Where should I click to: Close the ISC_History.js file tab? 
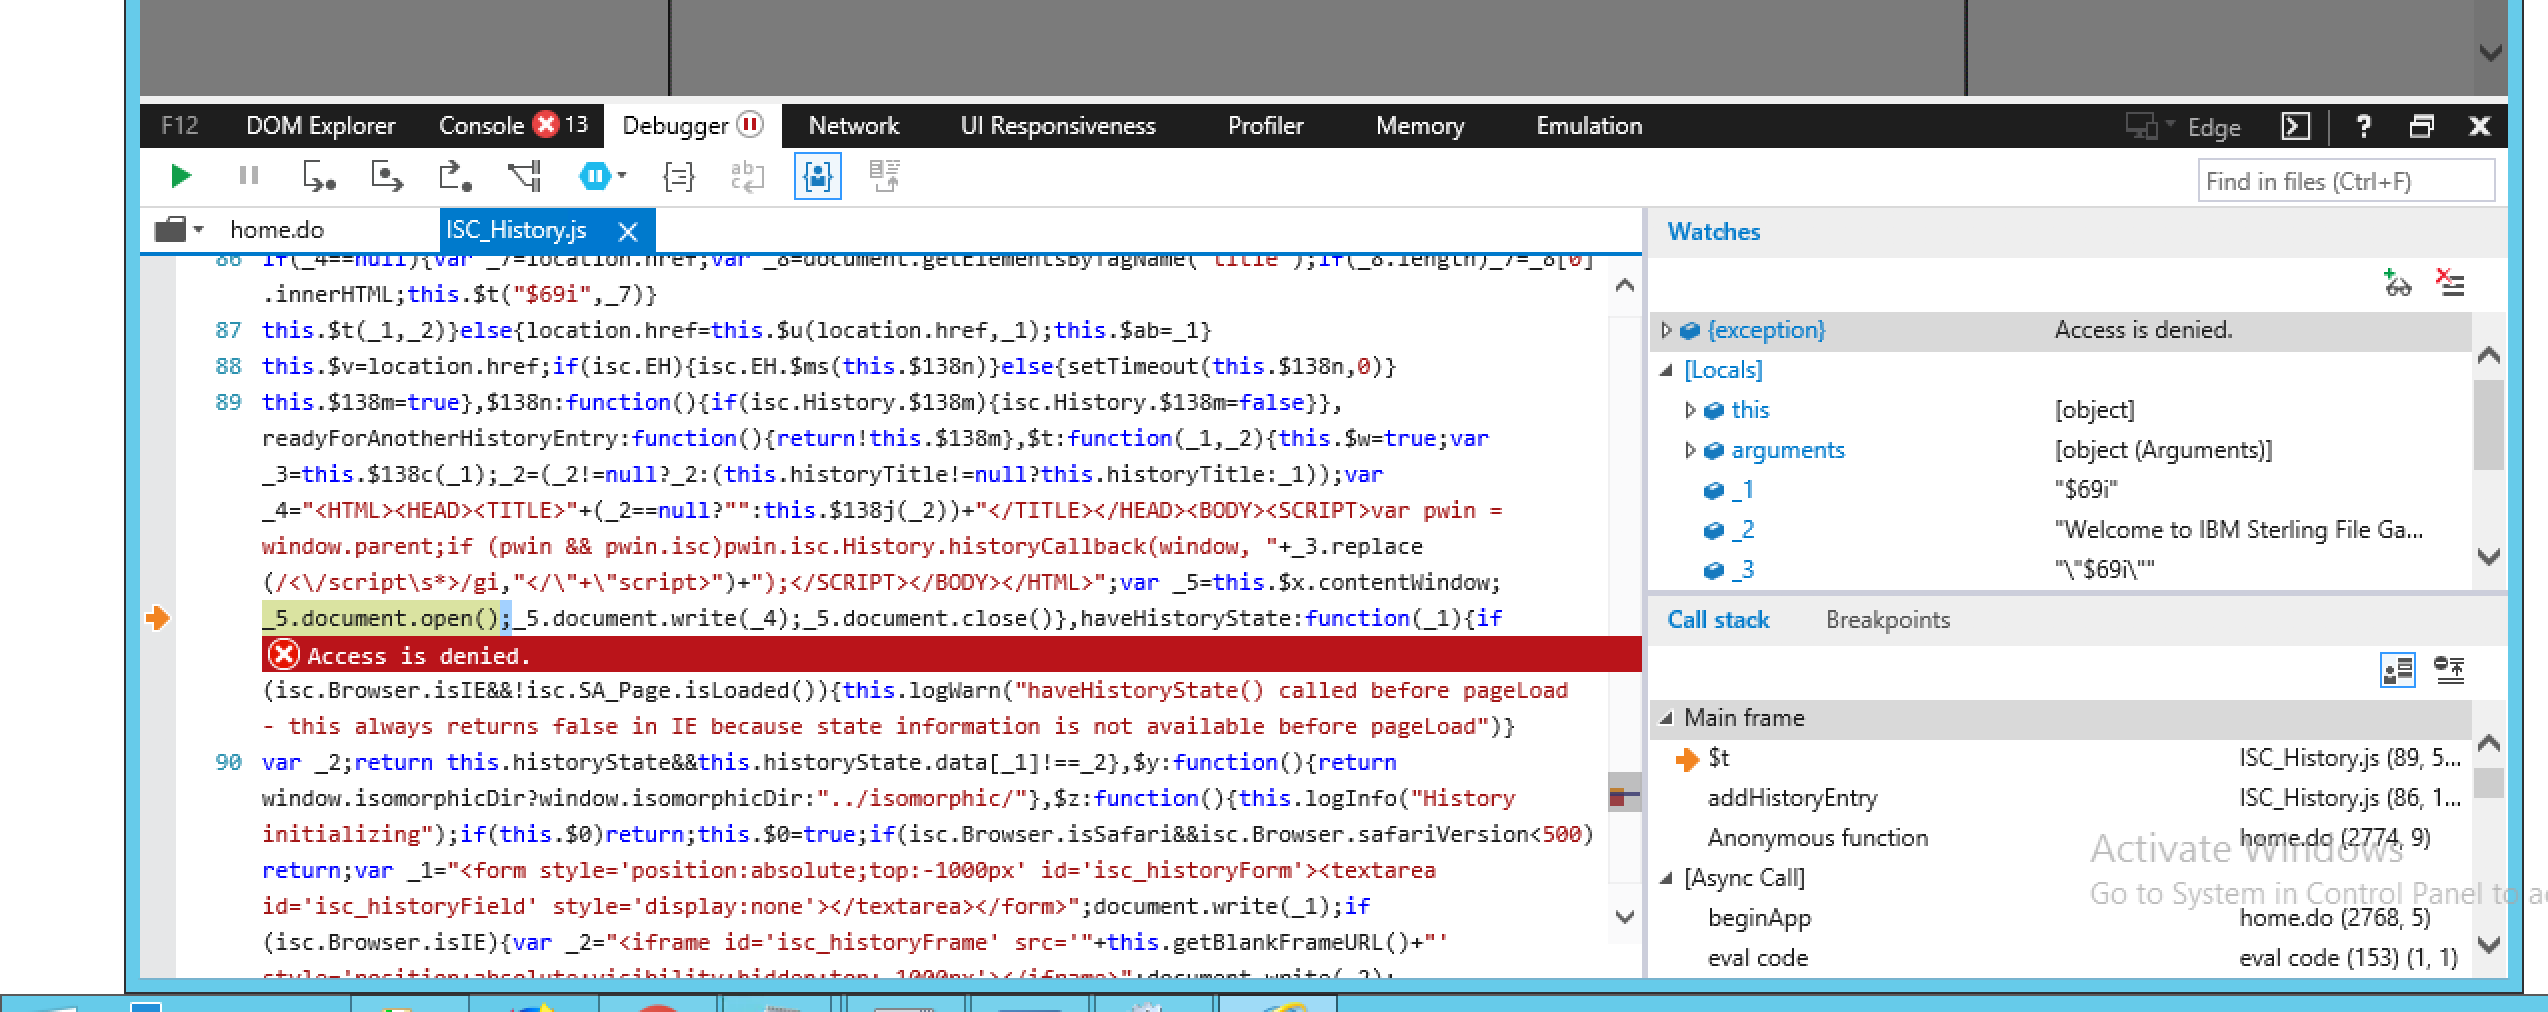628,231
